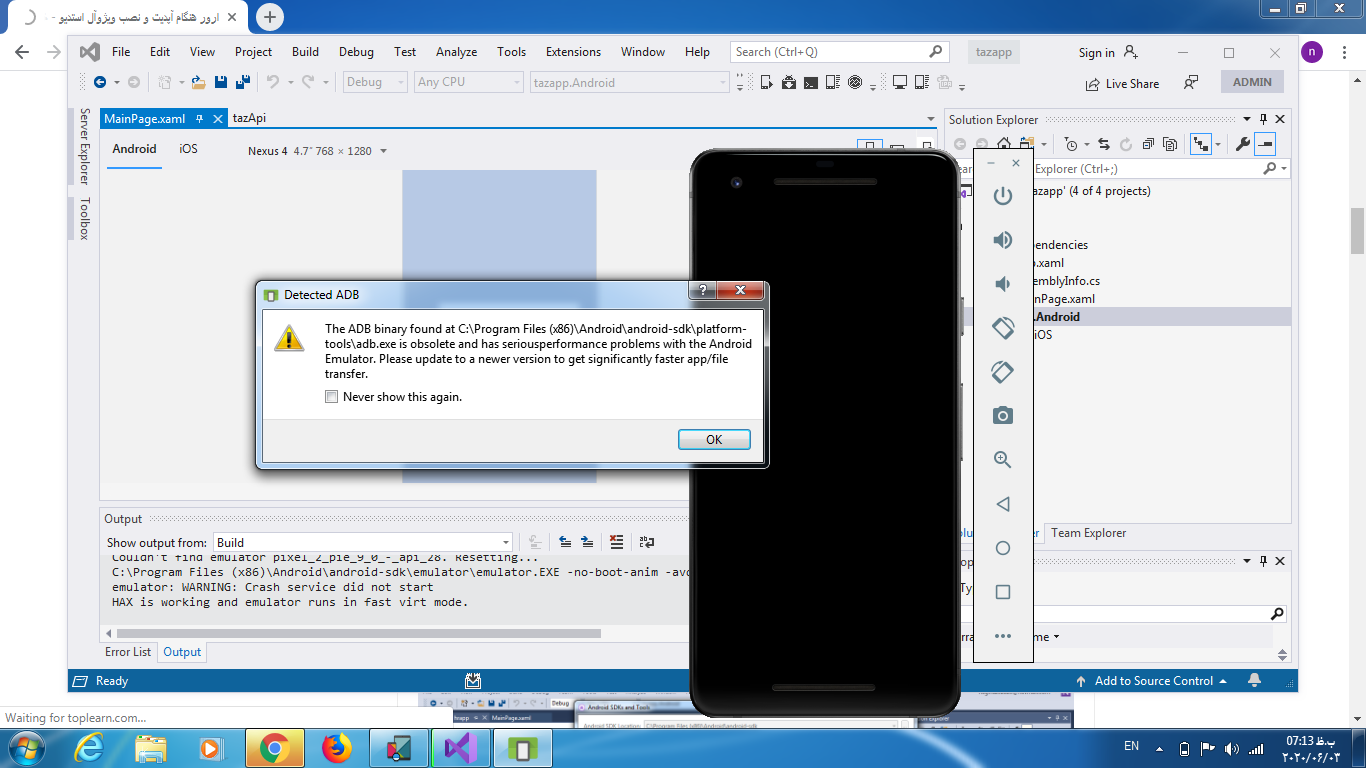Viewport: 1366px width, 768px height.
Task: Check 'Never show this again' checkbox
Action: pyautogui.click(x=332, y=397)
